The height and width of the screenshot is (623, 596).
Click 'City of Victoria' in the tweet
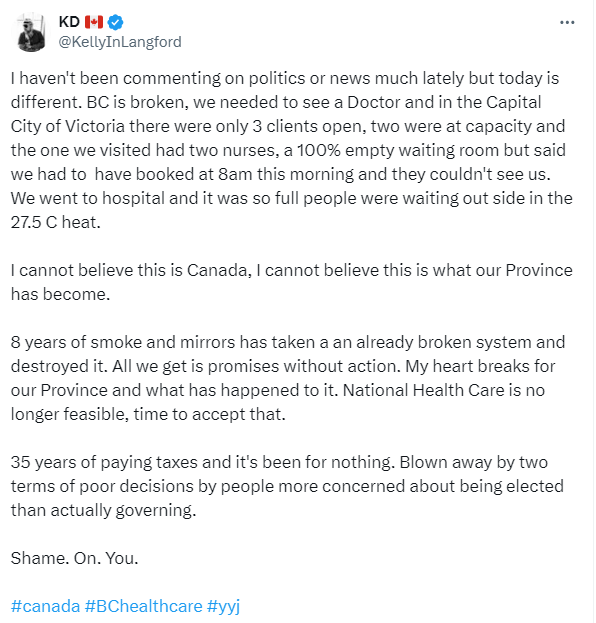[68, 126]
